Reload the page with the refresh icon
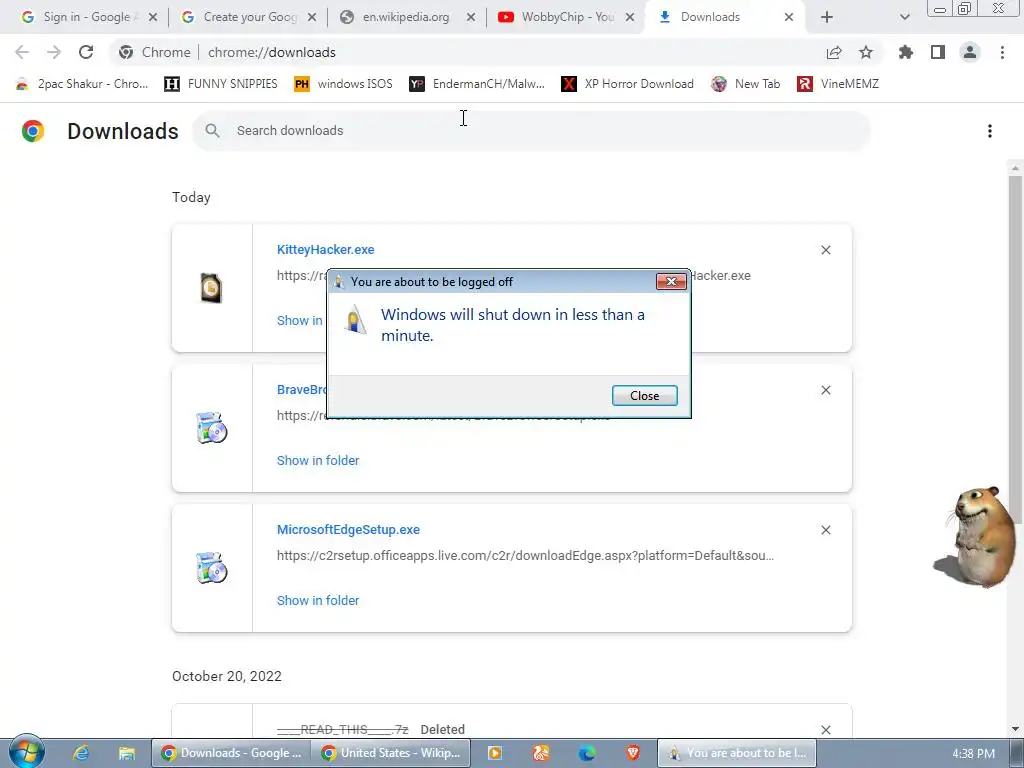The image size is (1024, 768). 86,52
